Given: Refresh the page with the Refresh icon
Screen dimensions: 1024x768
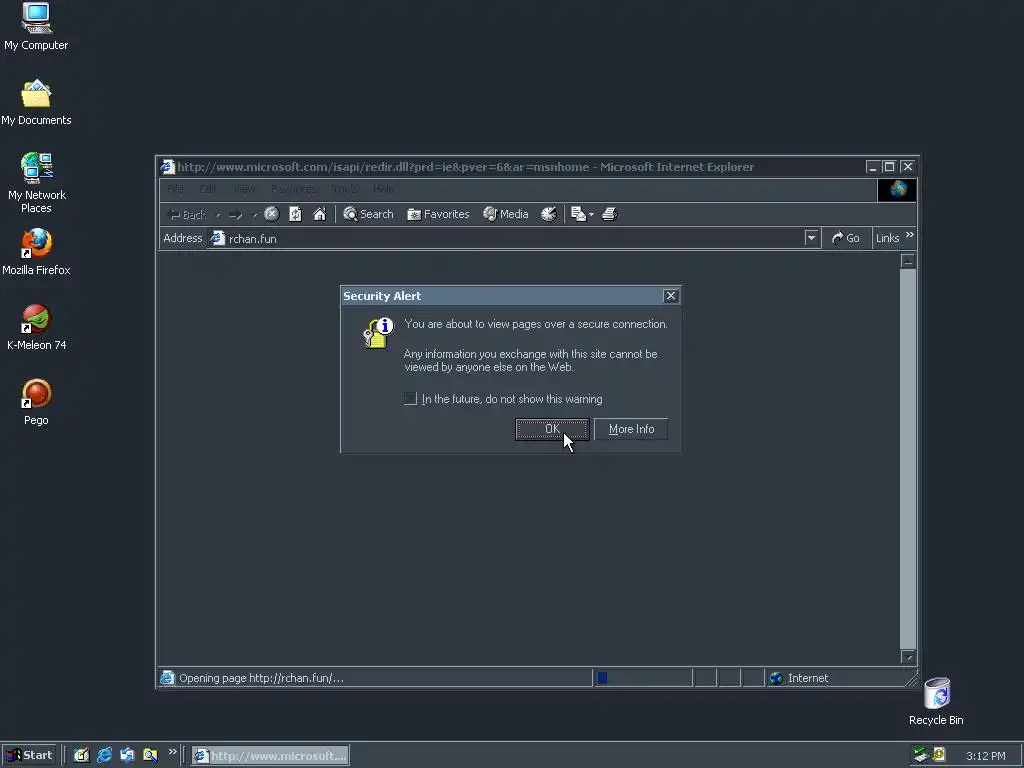Looking at the screenshot, I should (x=295, y=214).
